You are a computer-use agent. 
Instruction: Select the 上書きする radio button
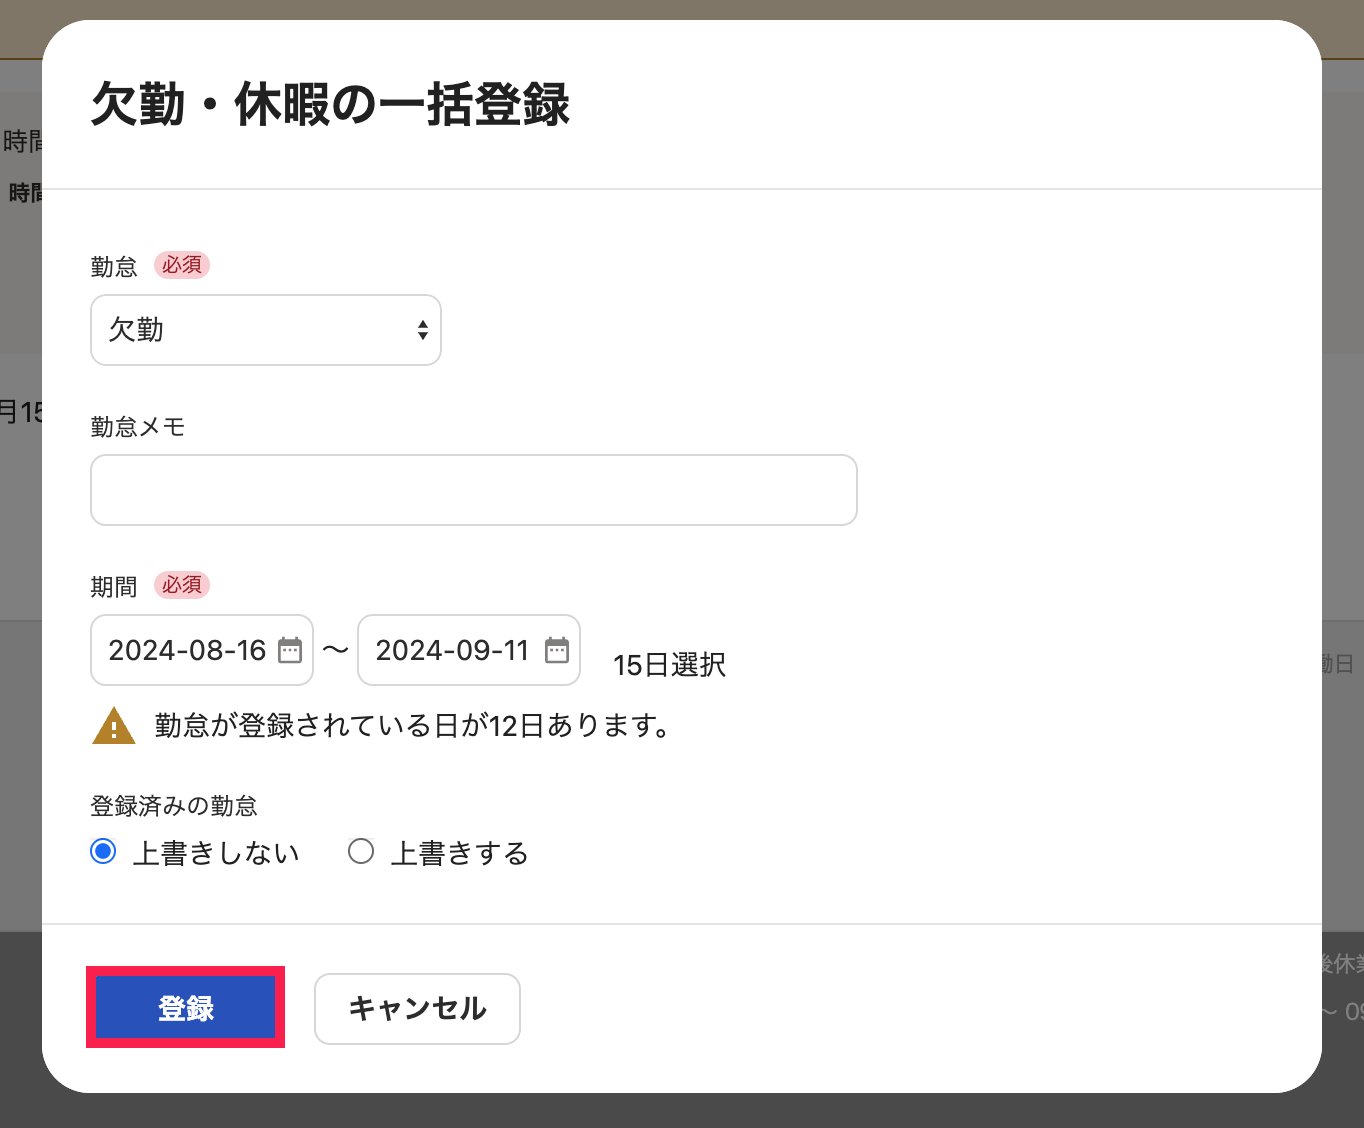pos(361,852)
